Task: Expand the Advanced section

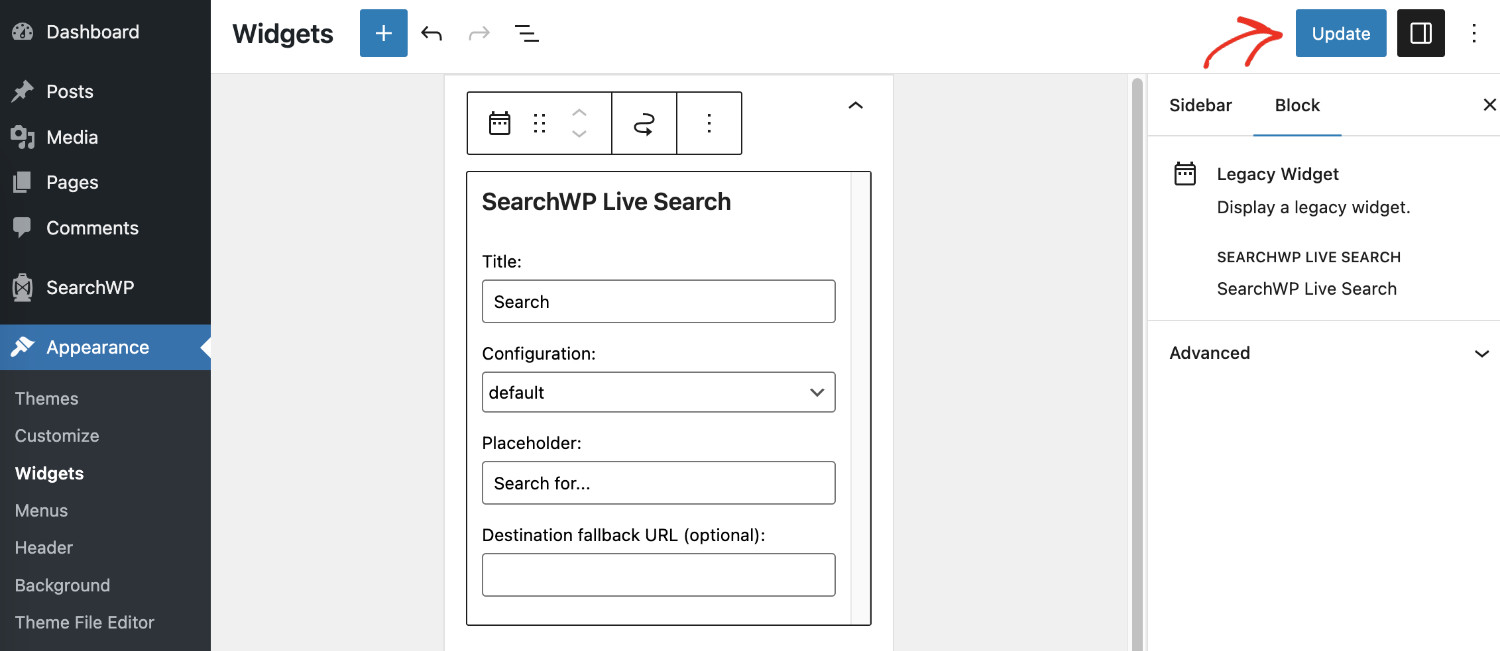Action: (x=1324, y=353)
